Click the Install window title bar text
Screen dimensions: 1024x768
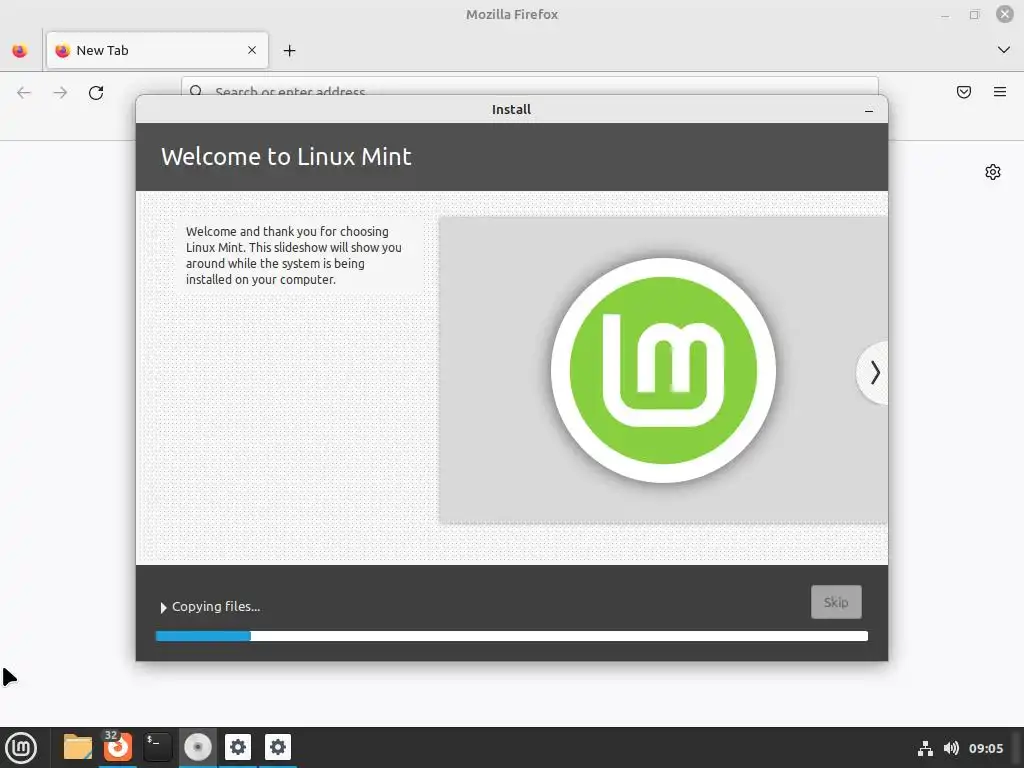511,110
